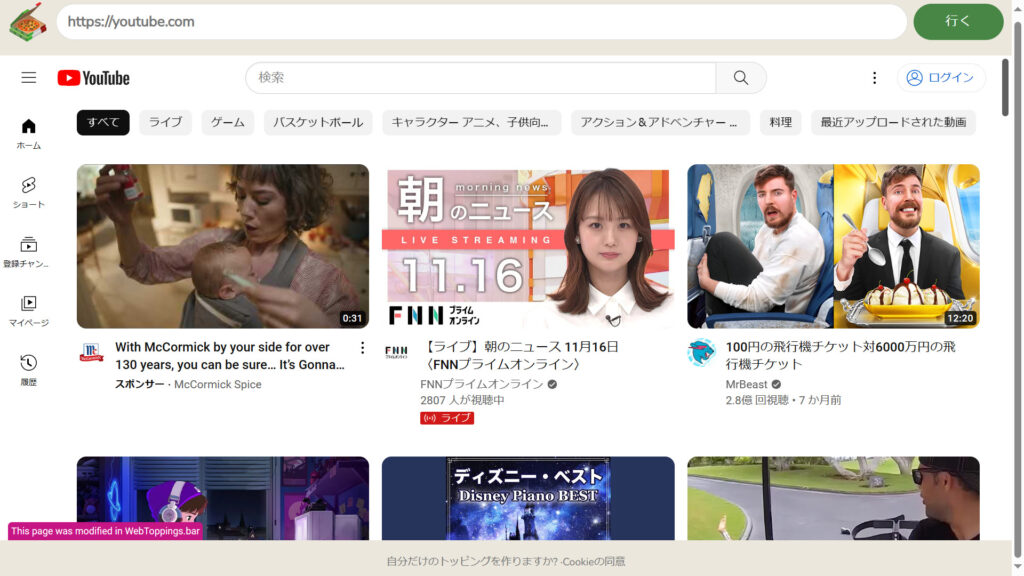Open the YouTube hamburger guide menu
This screenshot has height=576, width=1024.
pos(29,78)
